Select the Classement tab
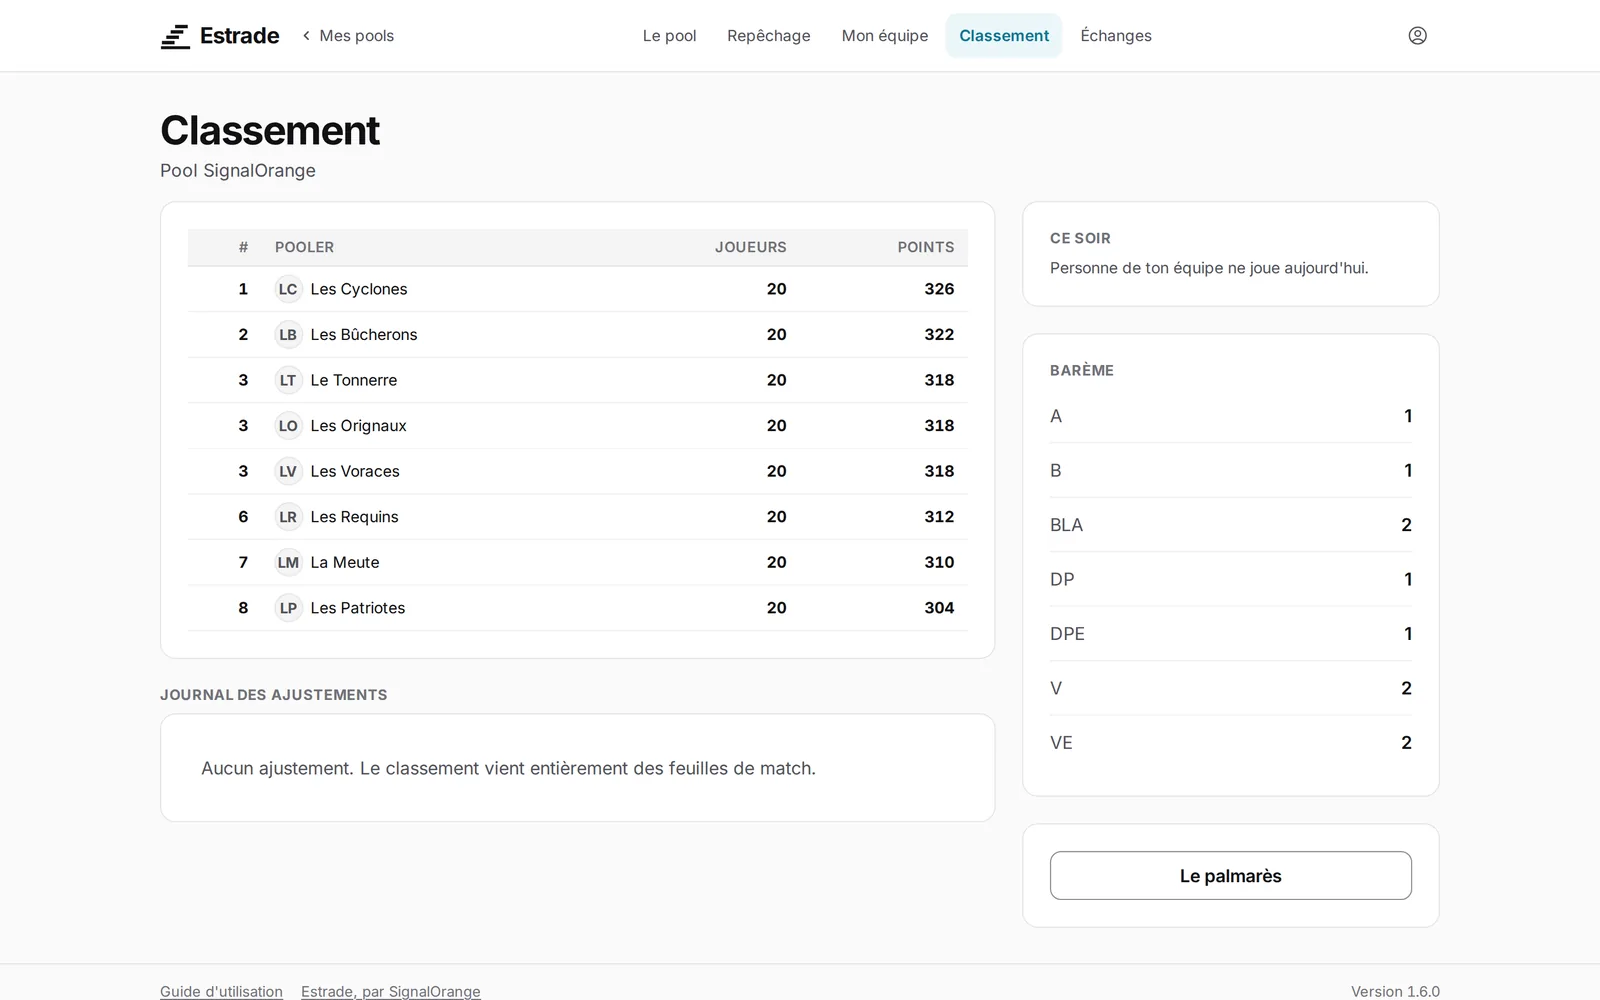Image resolution: width=1600 pixels, height=1000 pixels. coord(1004,36)
